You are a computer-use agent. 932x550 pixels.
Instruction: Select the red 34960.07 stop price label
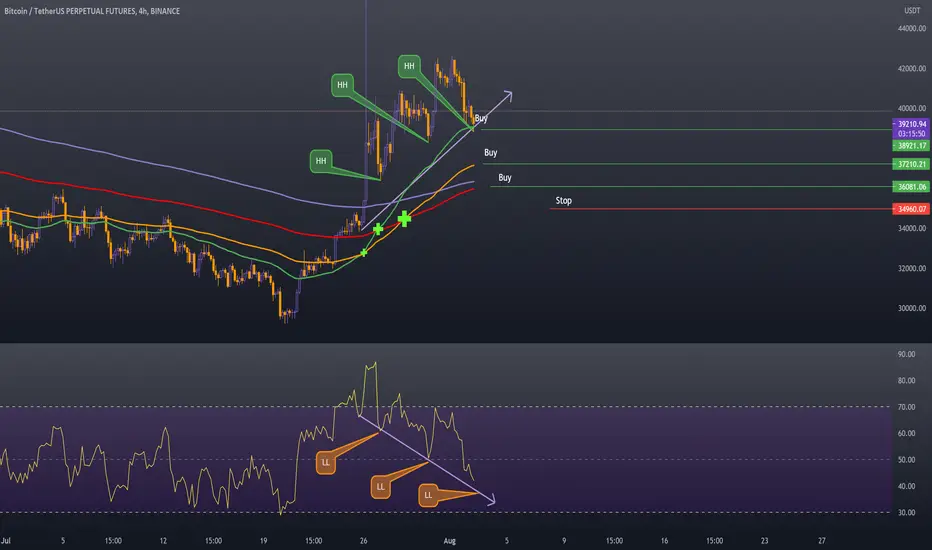(912, 209)
